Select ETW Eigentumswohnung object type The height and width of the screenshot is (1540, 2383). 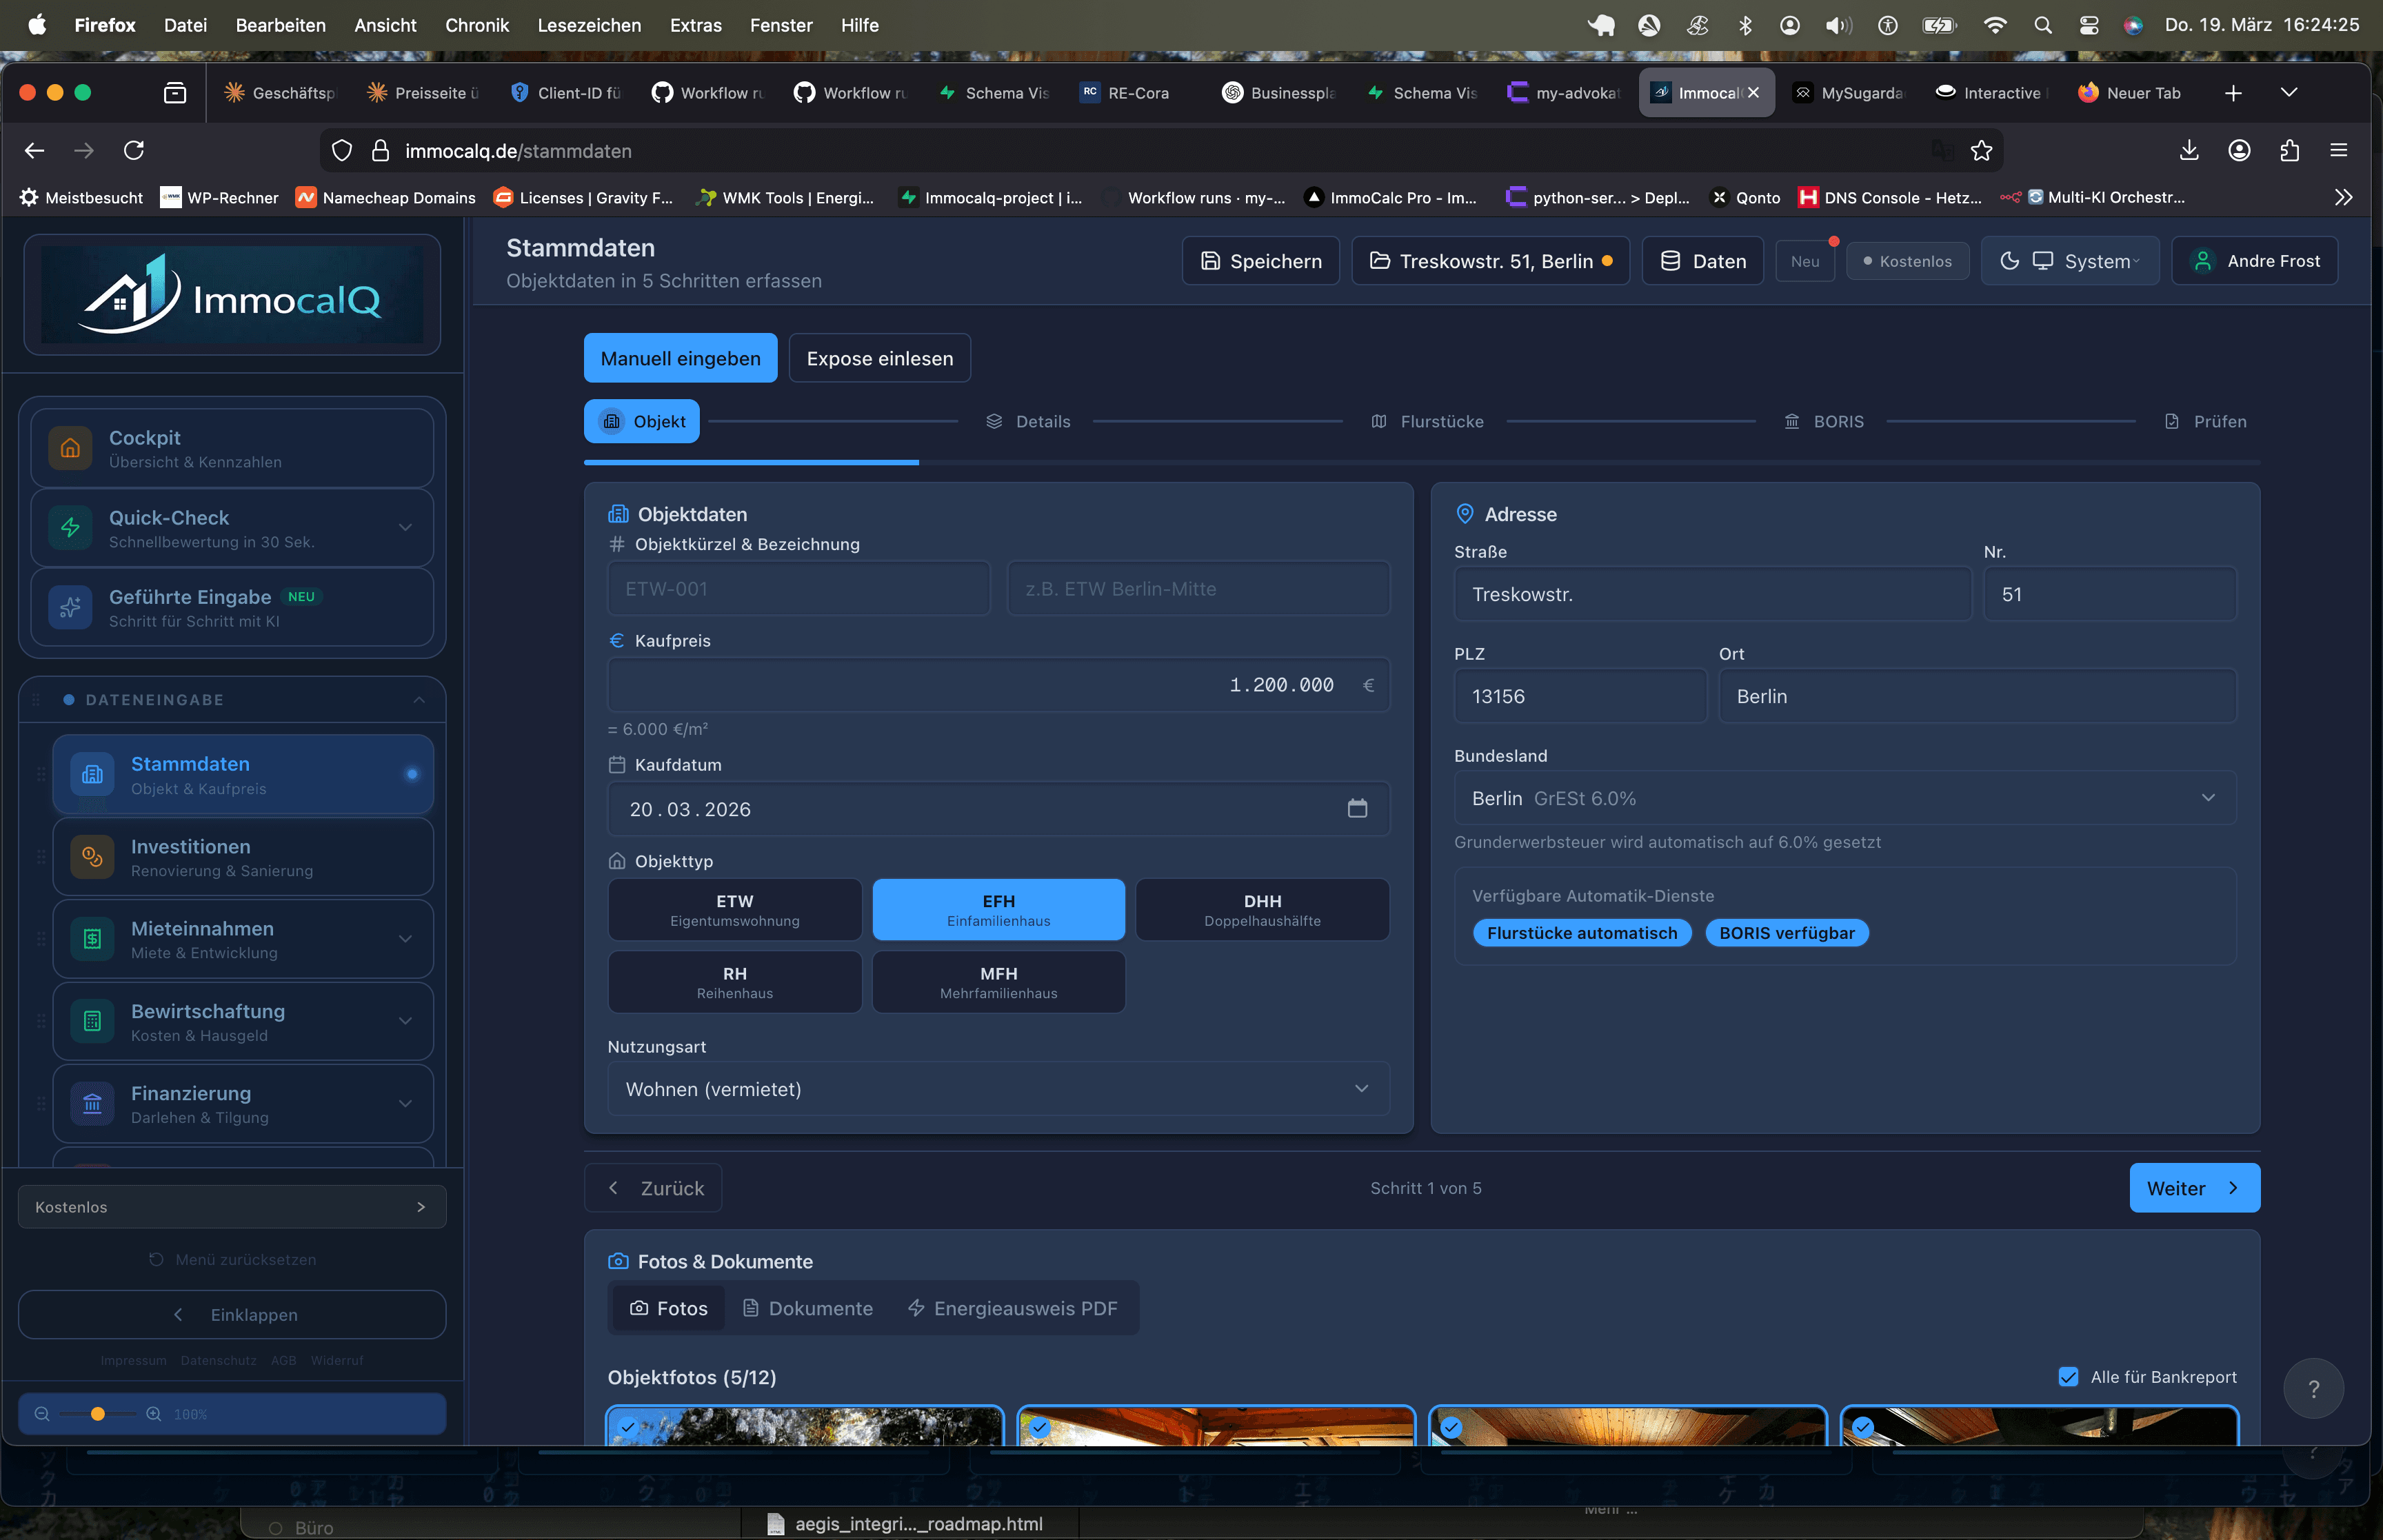[x=735, y=909]
